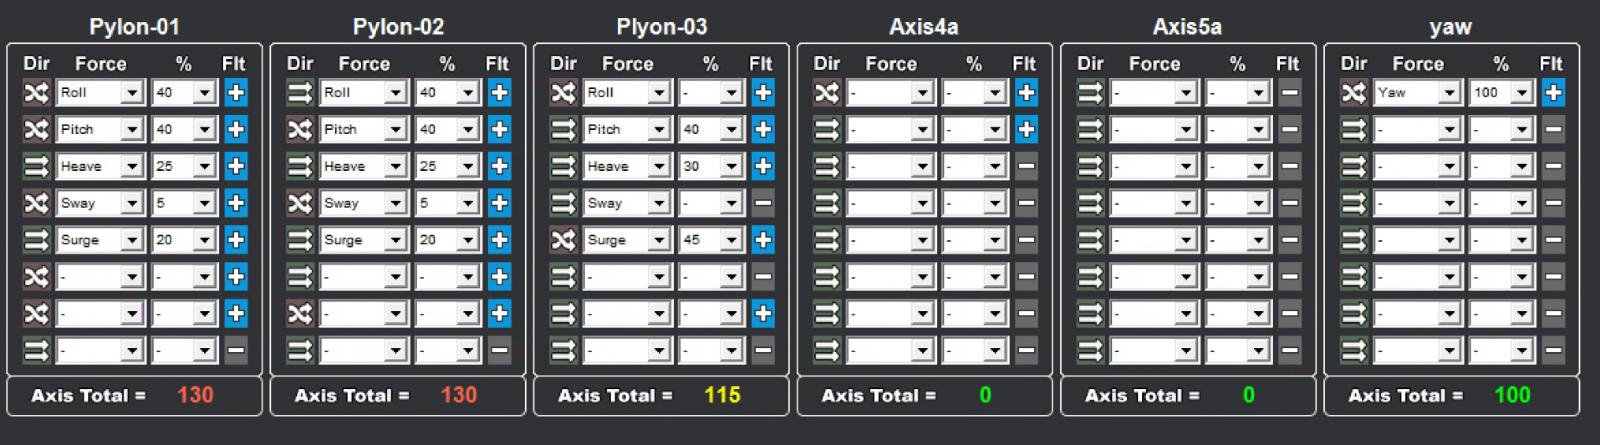Toggle Plyon-03 Surge direction crossed-arrows icon

pos(563,240)
